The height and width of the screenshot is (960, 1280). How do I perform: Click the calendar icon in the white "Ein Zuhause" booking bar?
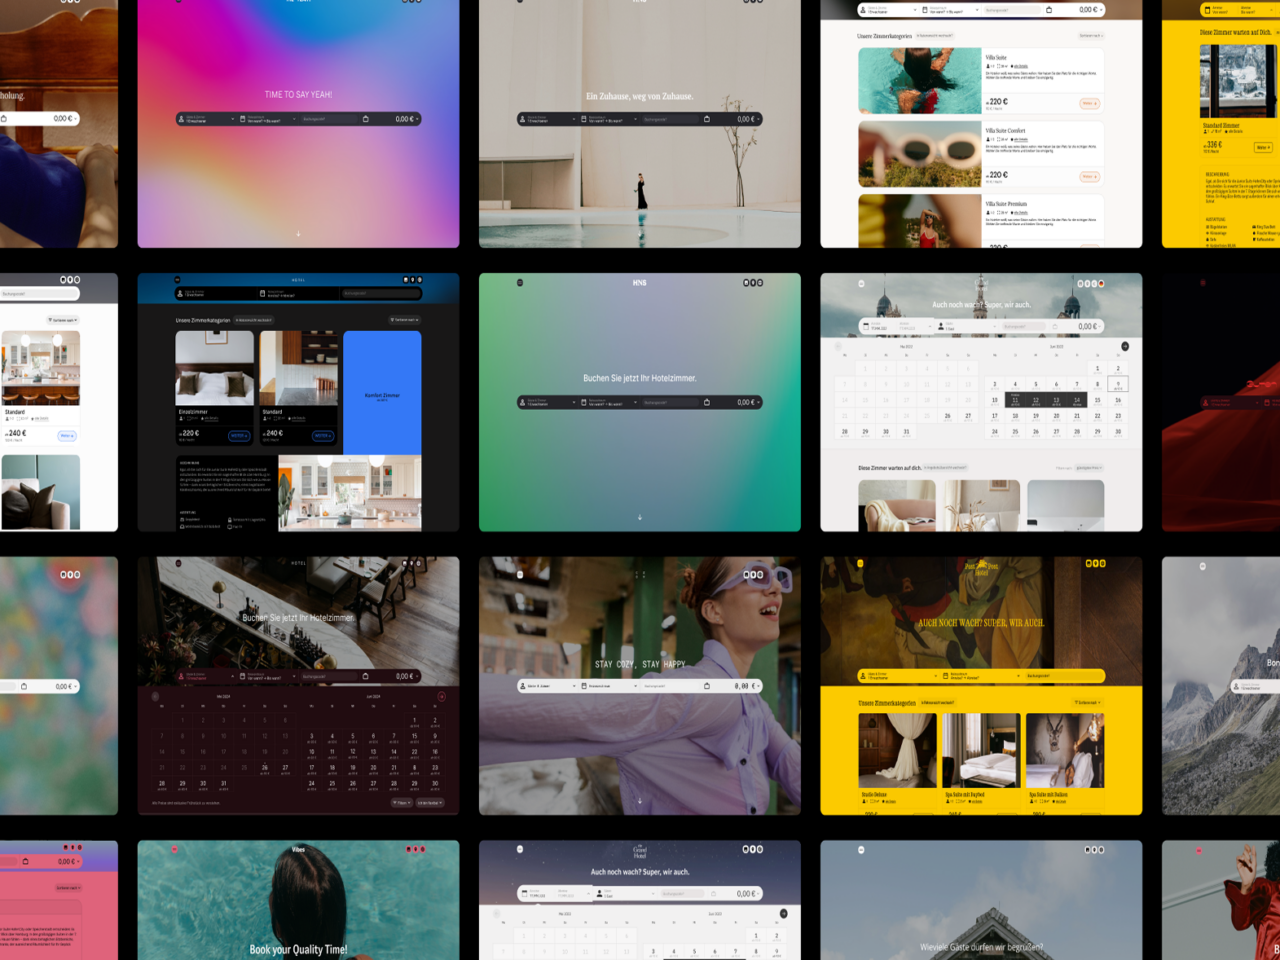click(584, 119)
